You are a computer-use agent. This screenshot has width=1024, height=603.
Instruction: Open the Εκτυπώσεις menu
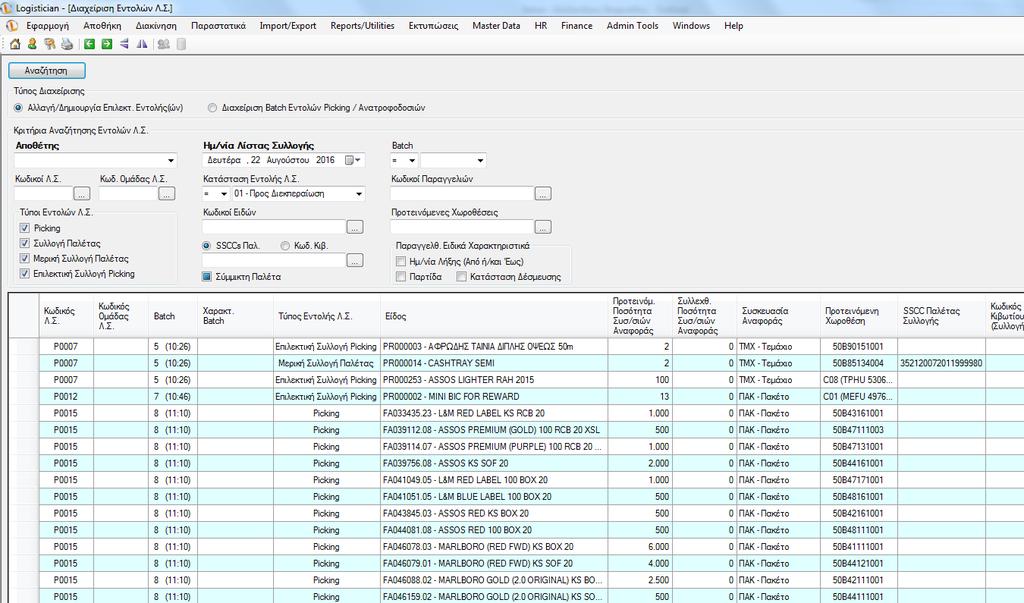pos(434,26)
